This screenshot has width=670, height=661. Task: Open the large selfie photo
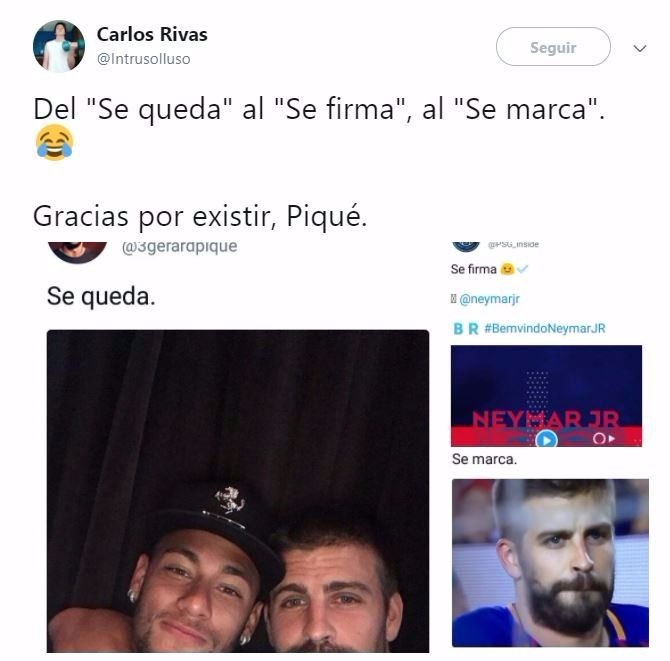(238, 491)
